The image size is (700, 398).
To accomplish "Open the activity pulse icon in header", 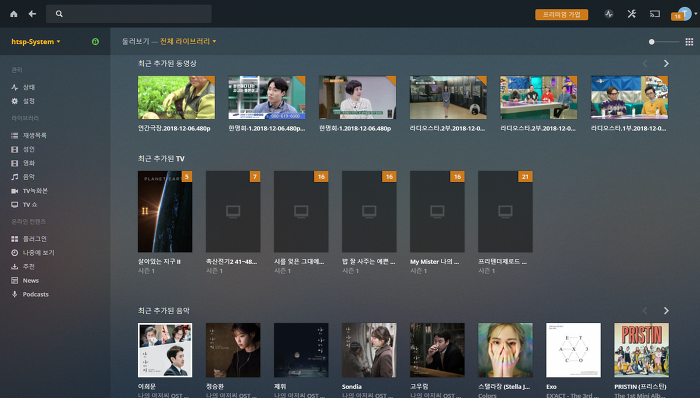I will pyautogui.click(x=608, y=14).
